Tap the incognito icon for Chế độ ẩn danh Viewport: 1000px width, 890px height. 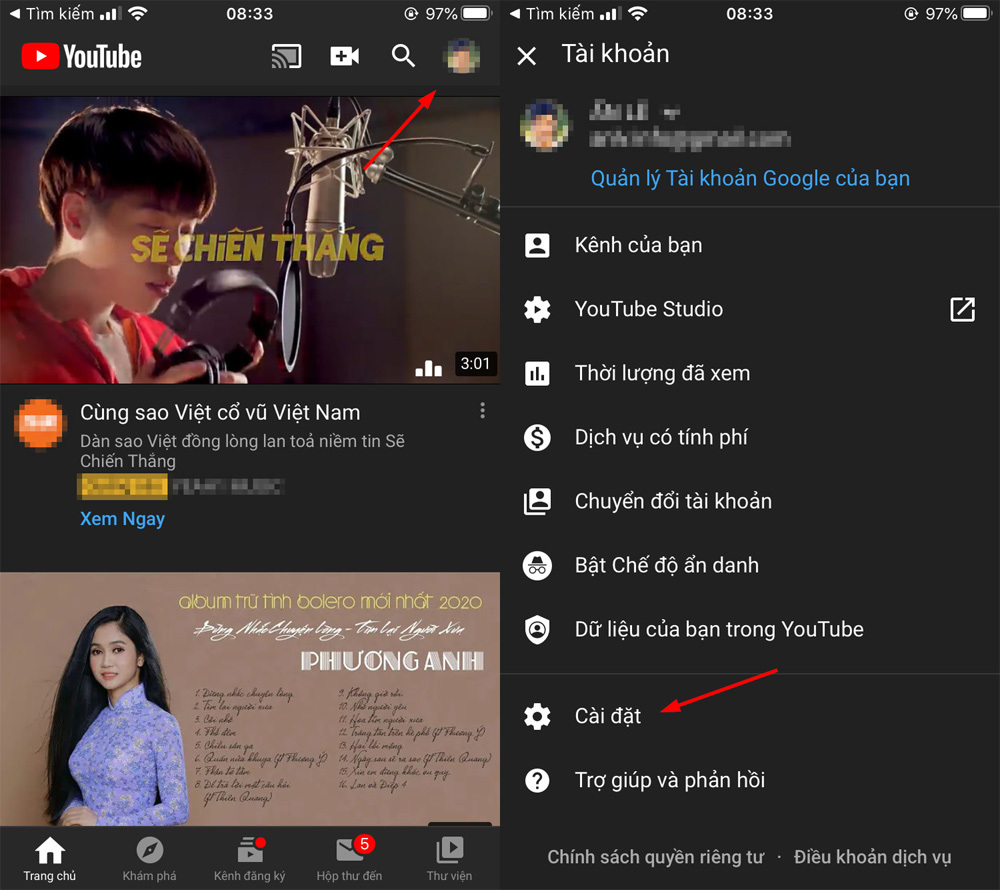tap(537, 565)
